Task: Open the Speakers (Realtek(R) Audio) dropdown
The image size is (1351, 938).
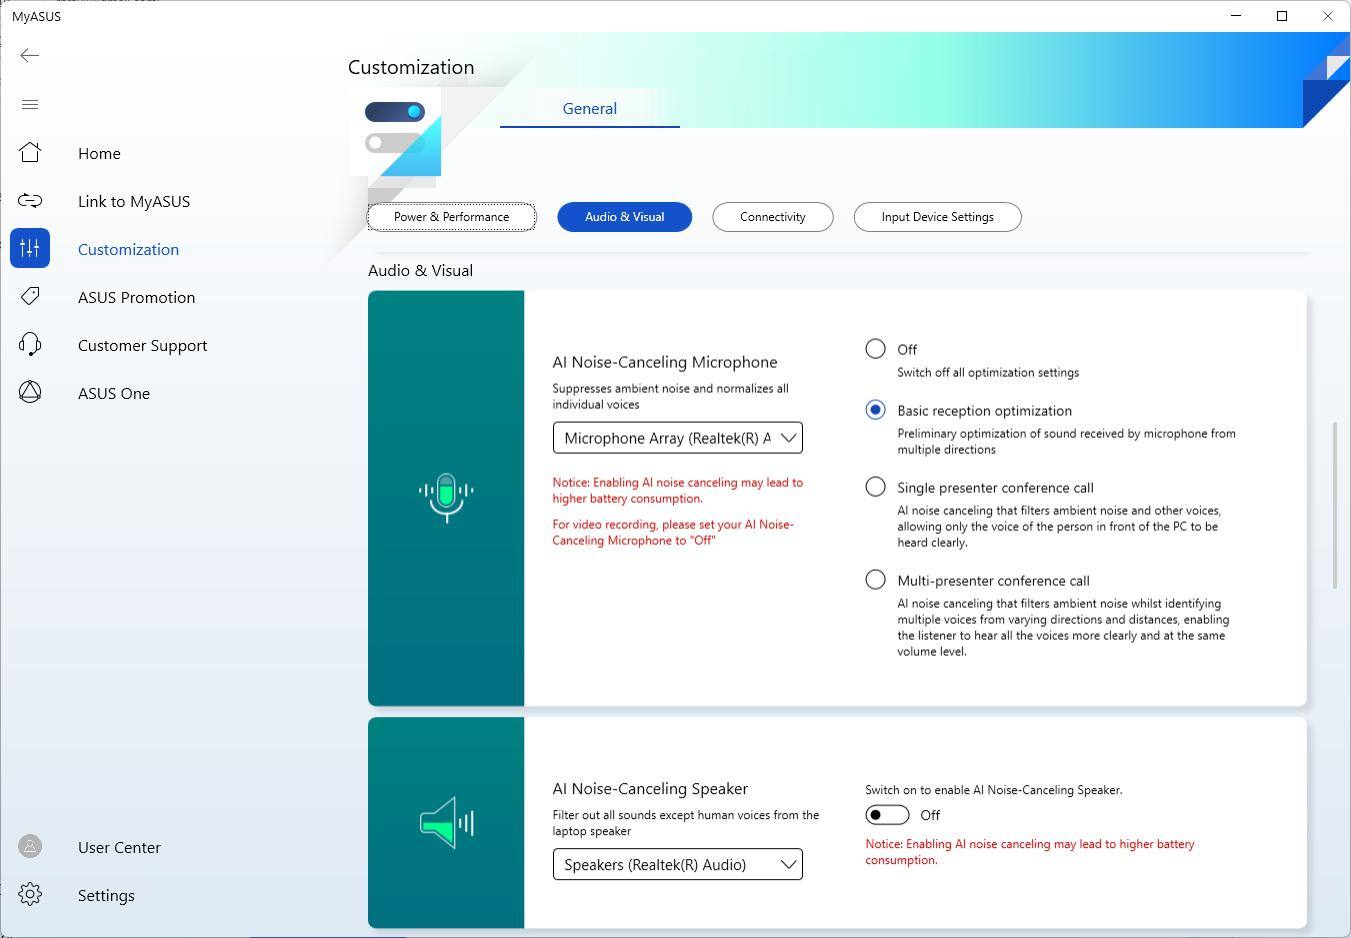Action: click(x=677, y=865)
